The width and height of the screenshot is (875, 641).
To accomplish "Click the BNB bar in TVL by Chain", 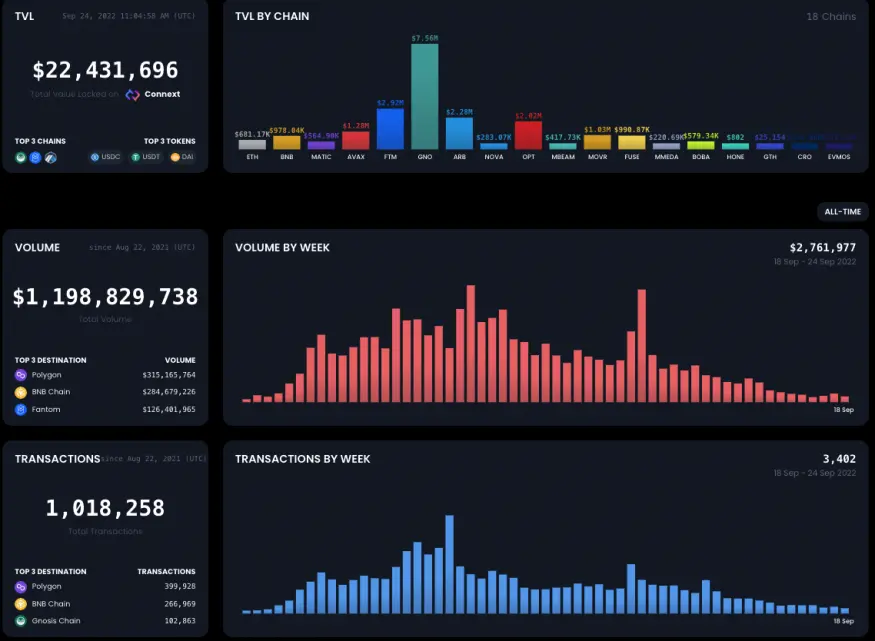I will [287, 143].
